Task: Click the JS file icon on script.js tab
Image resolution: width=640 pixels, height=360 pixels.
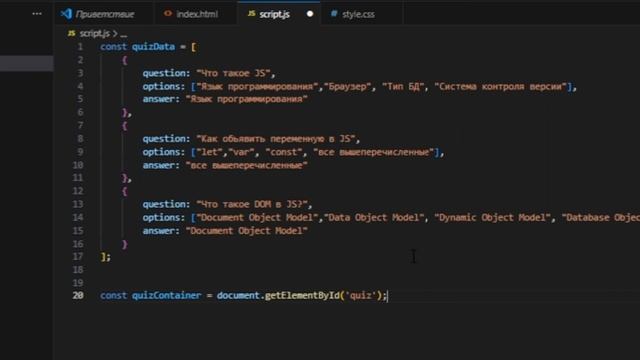Action: click(251, 13)
